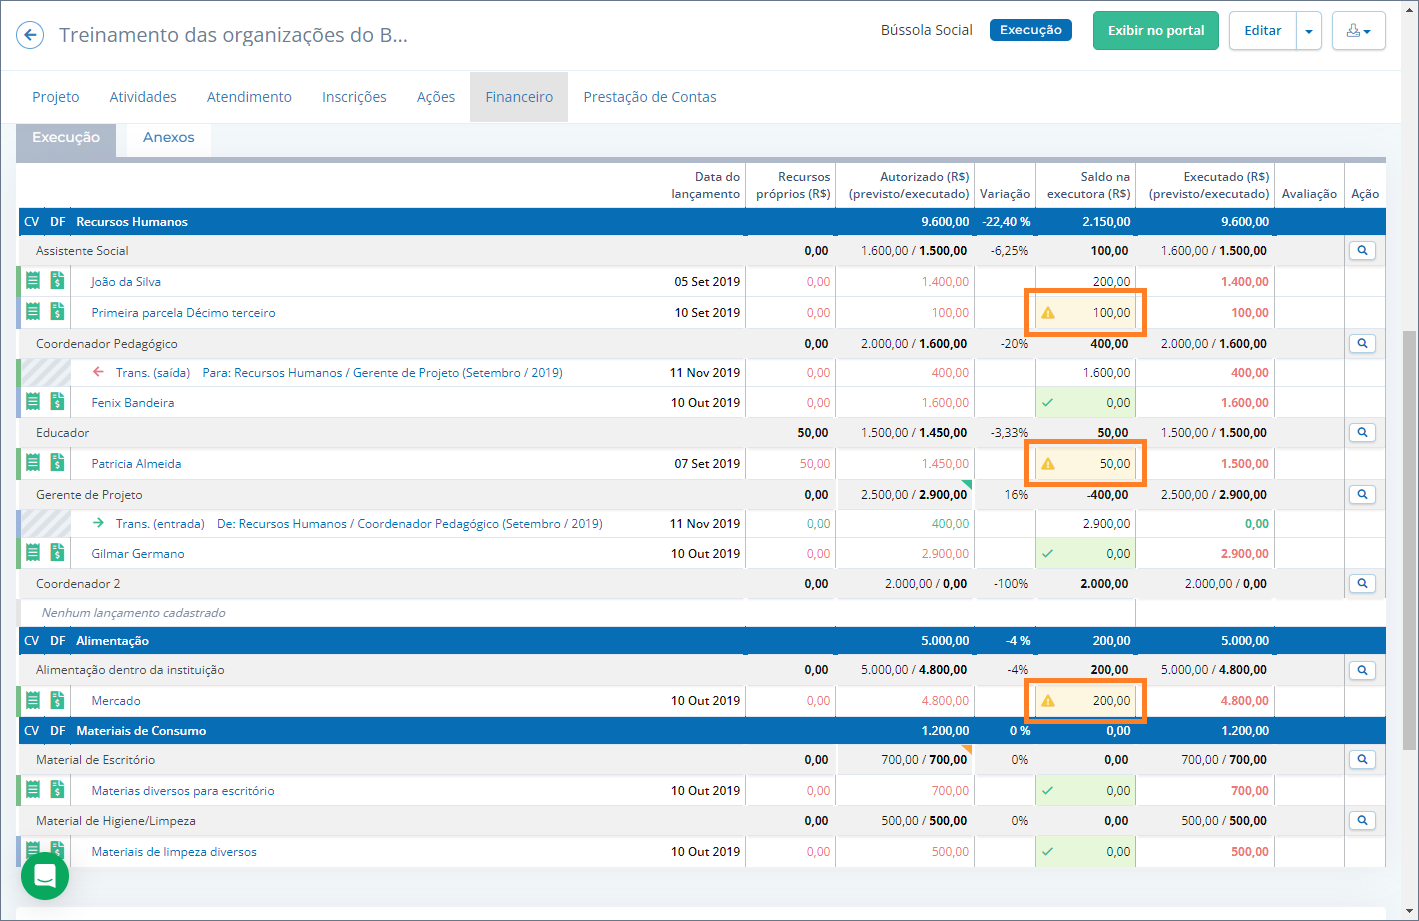Follow the Para: Recursos Humanos / Gerente de Projeto link
The height and width of the screenshot is (921, 1419).
click(382, 373)
